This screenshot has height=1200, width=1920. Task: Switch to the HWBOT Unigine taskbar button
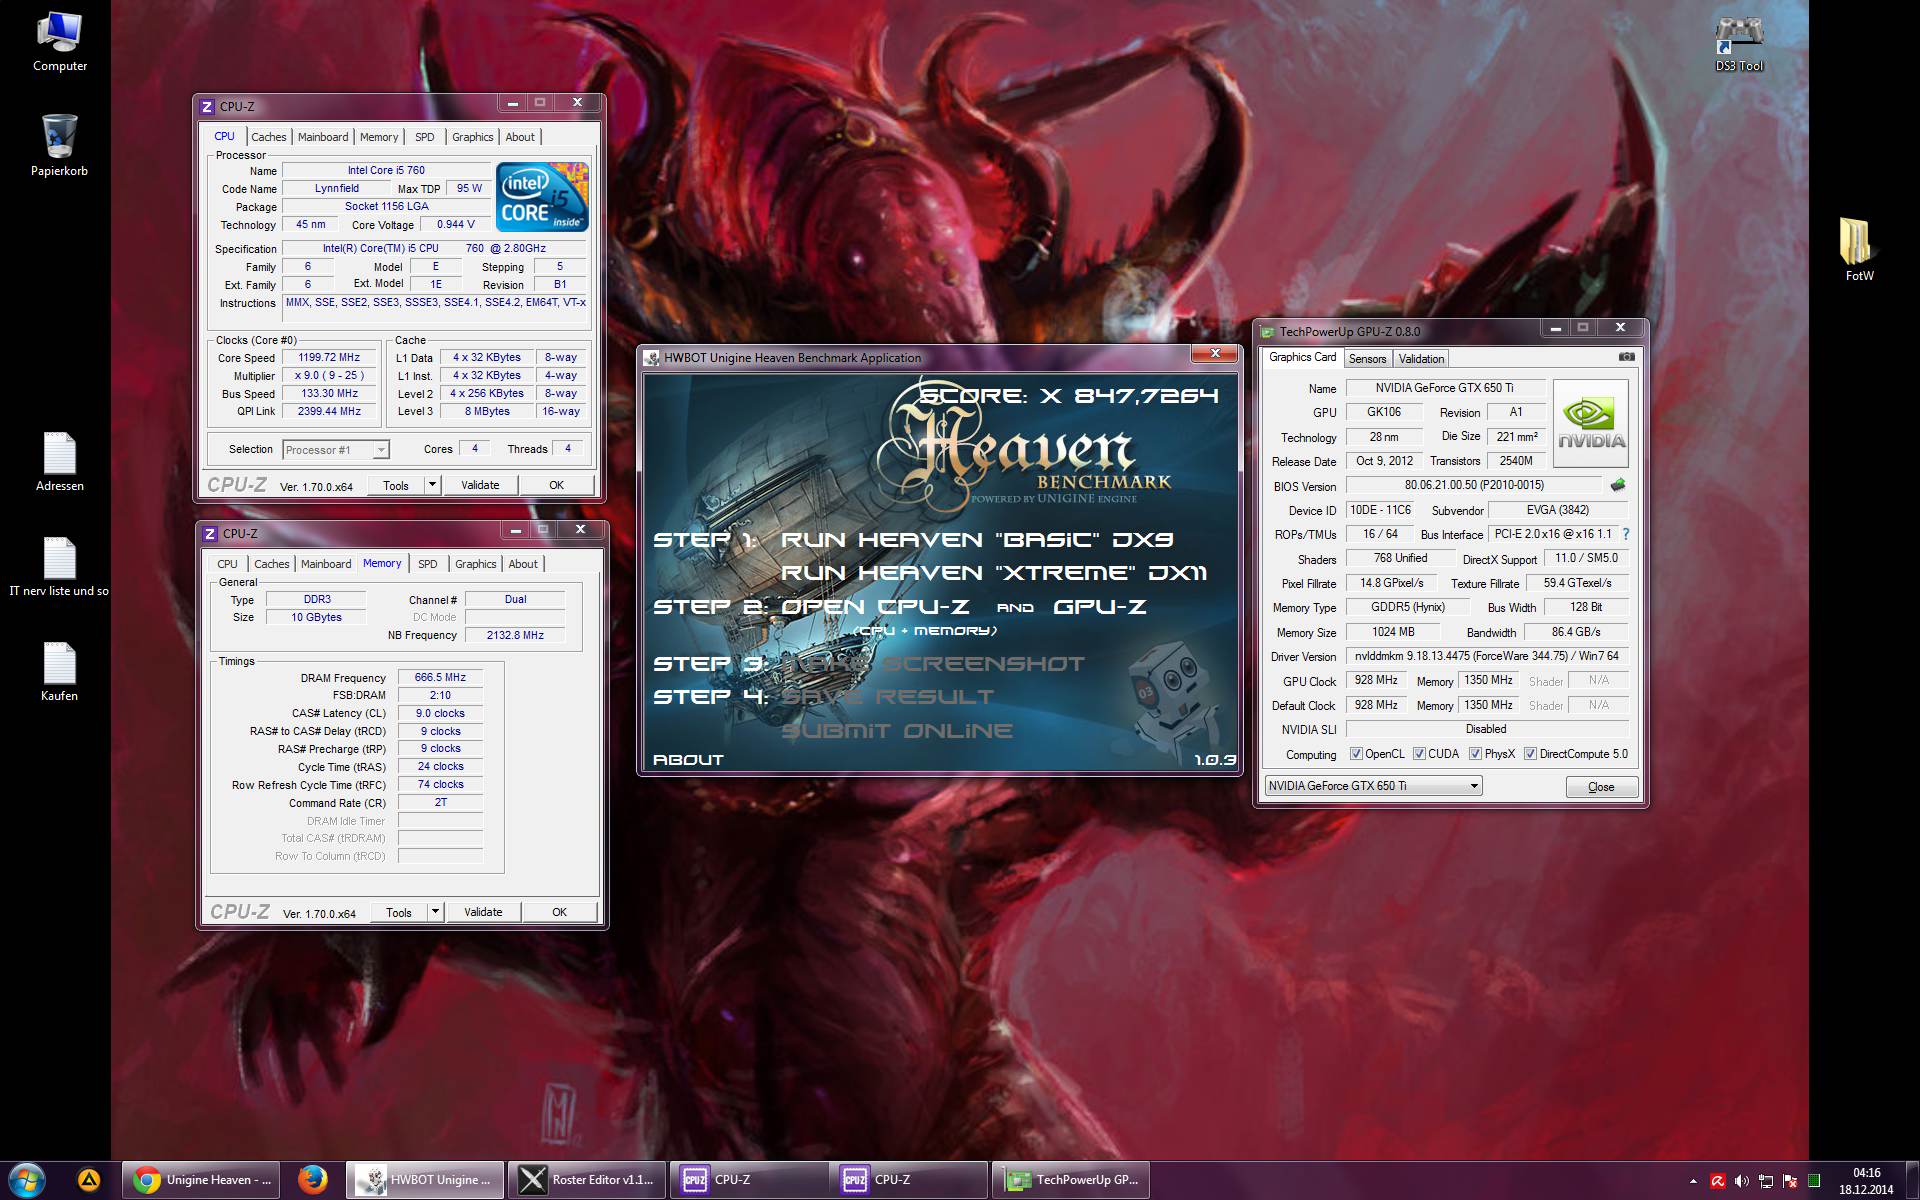pos(426,1180)
